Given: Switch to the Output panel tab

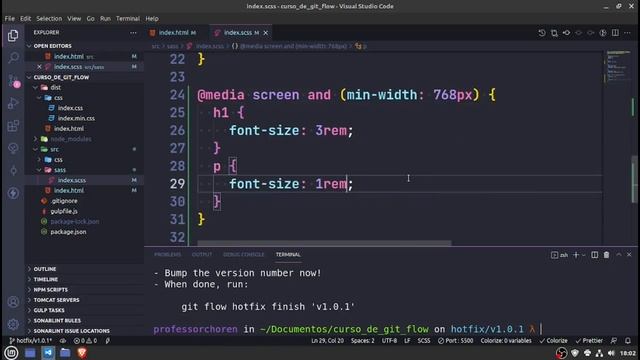Looking at the screenshot, I should coord(202,254).
